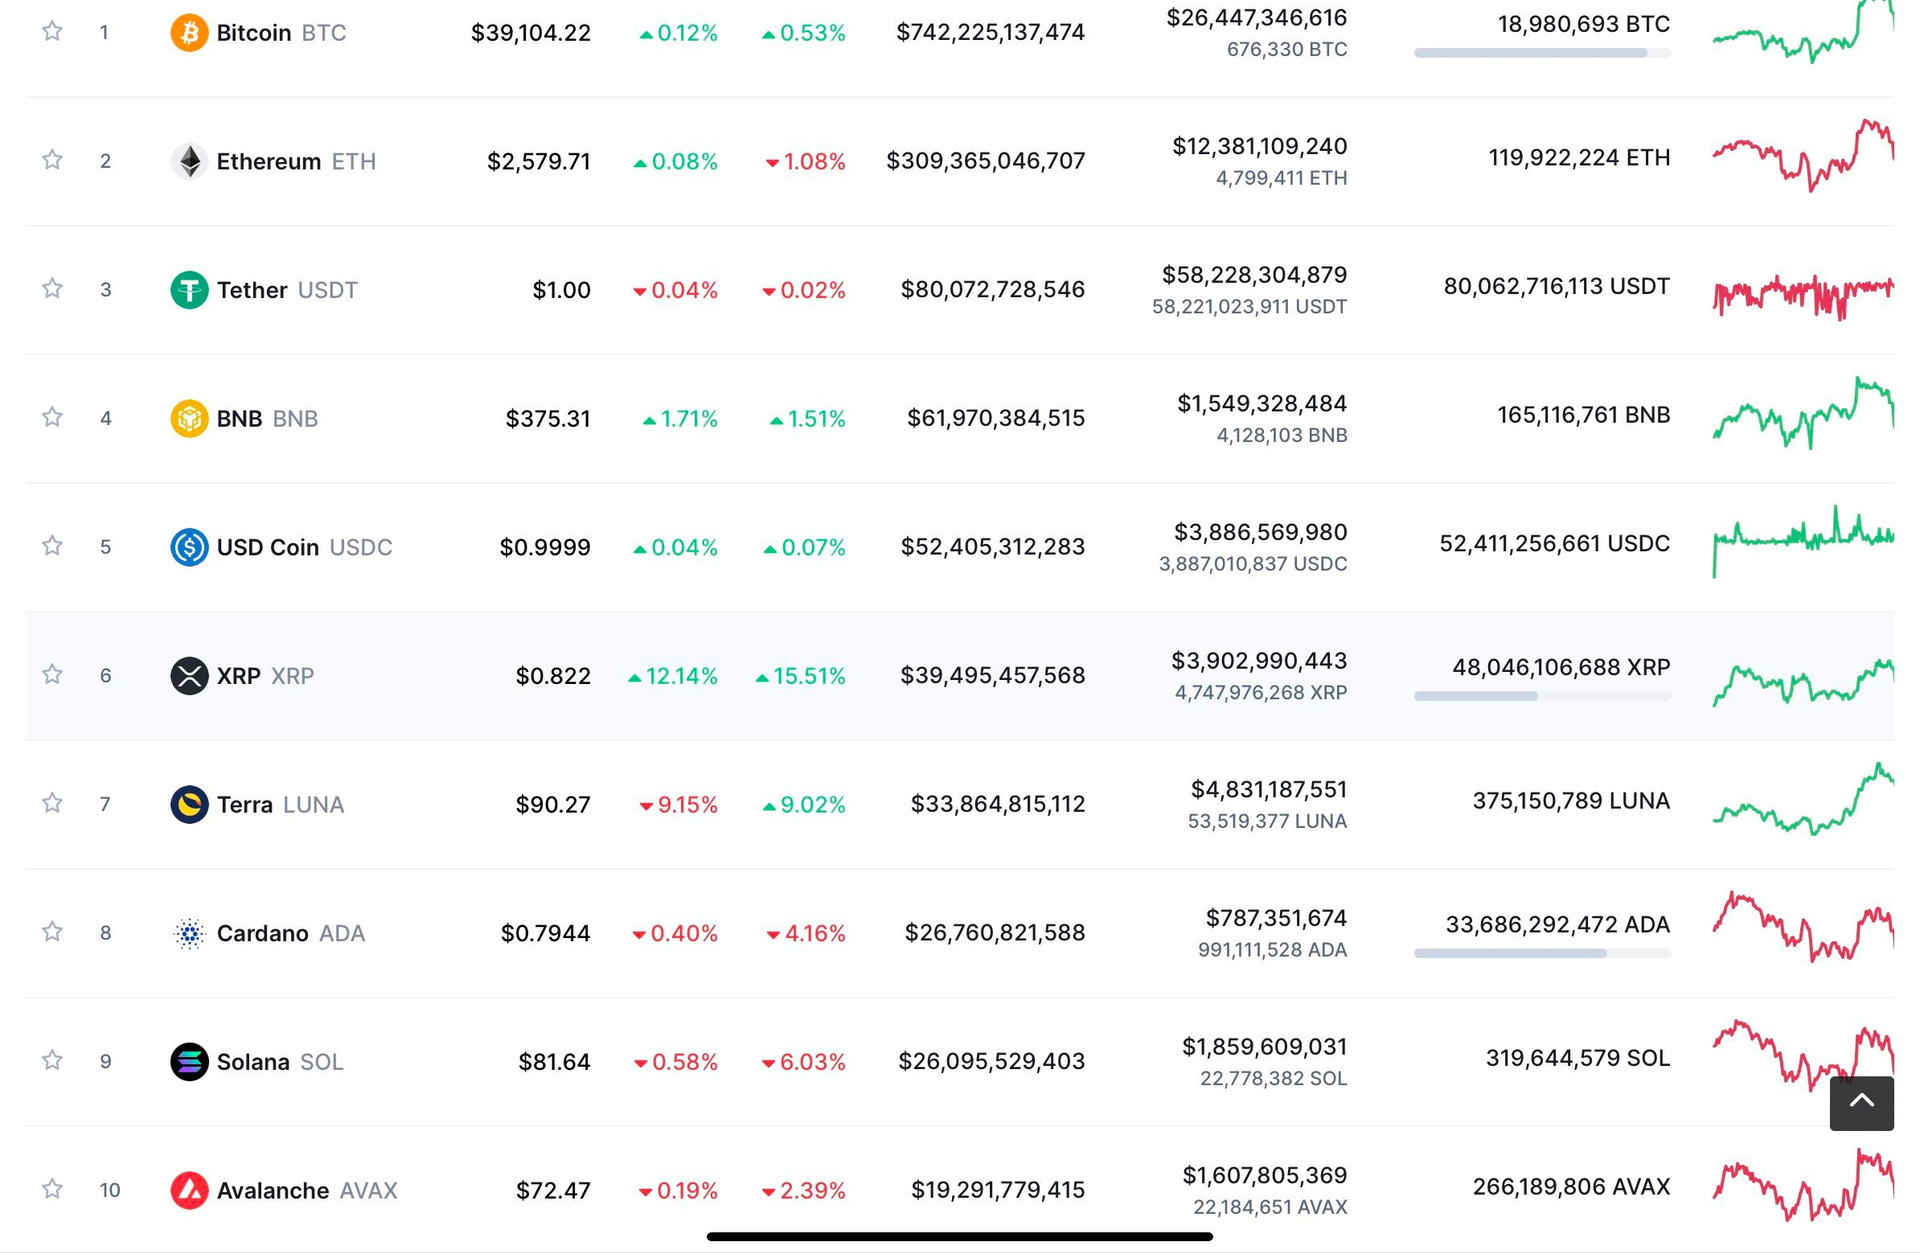1920x1253 pixels.
Task: Open Tether 7-day sparkline chart
Action: coord(1803,296)
